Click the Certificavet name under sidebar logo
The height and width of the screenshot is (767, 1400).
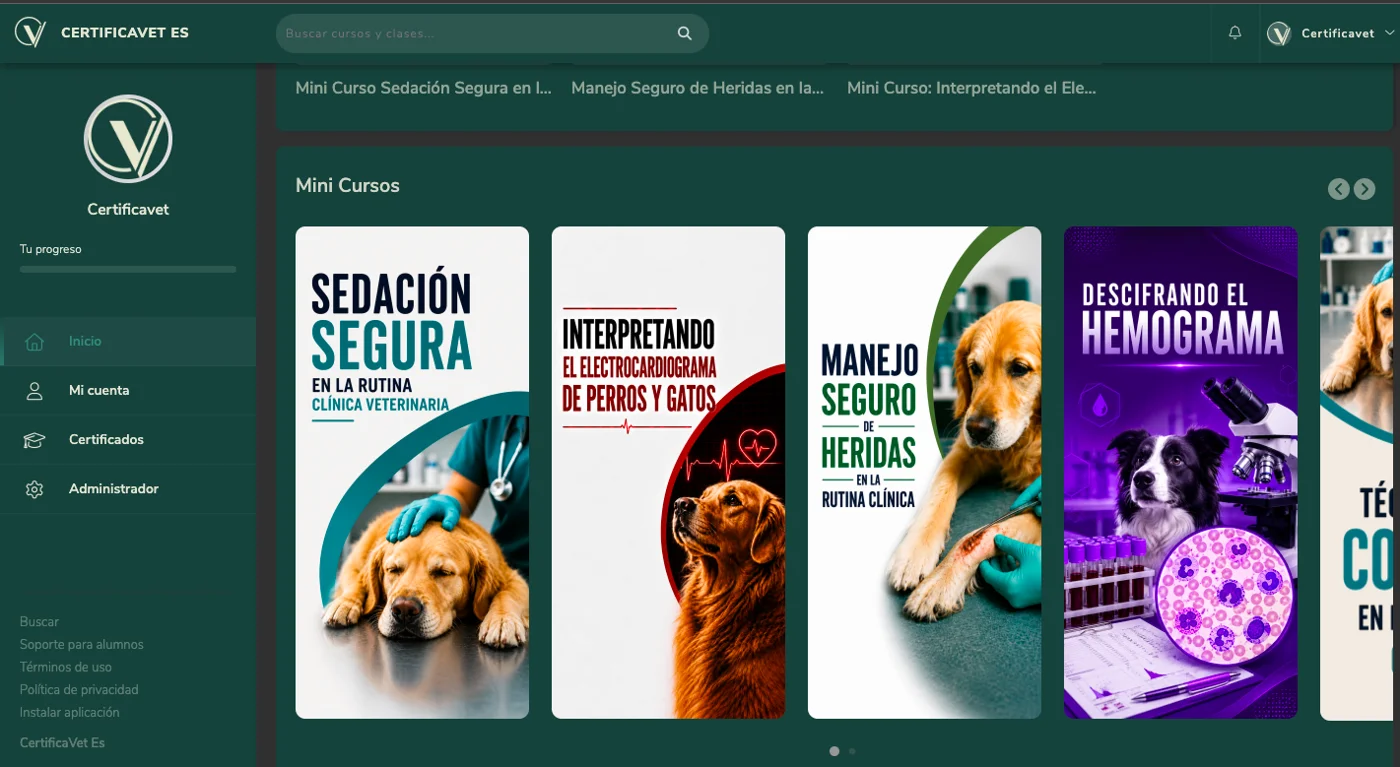coord(128,210)
